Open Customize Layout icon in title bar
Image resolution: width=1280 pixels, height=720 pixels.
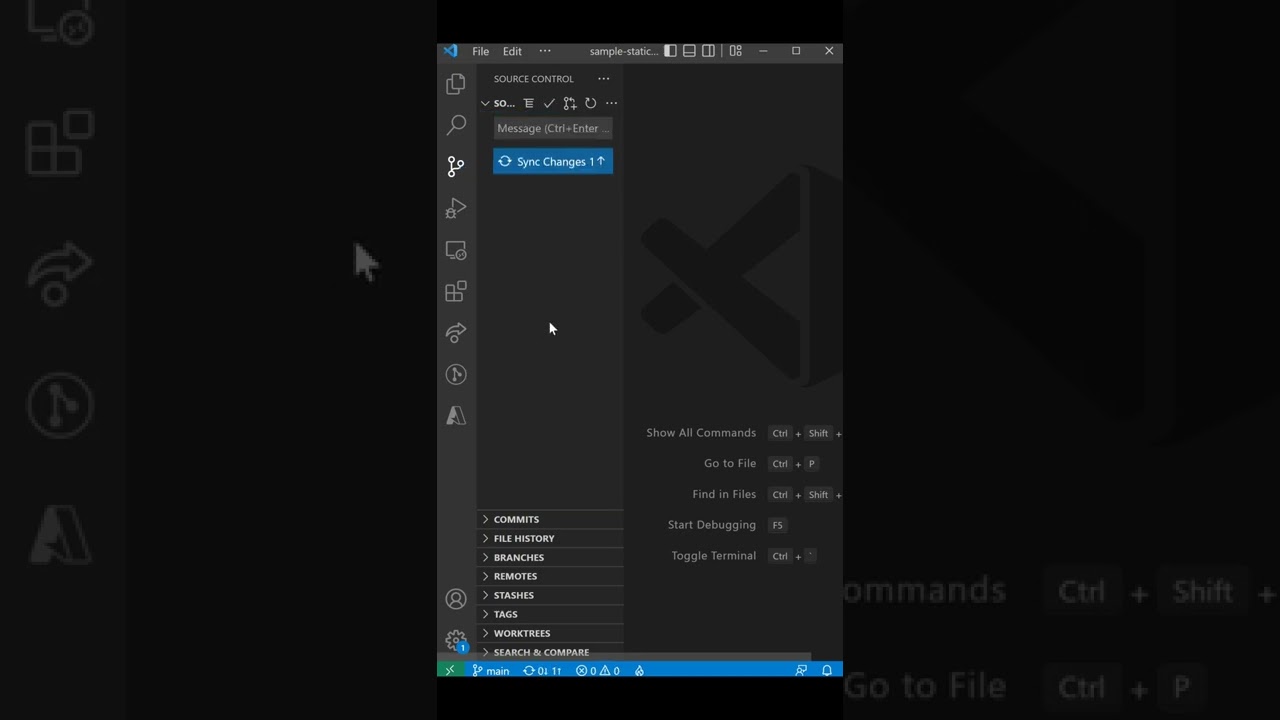click(736, 51)
